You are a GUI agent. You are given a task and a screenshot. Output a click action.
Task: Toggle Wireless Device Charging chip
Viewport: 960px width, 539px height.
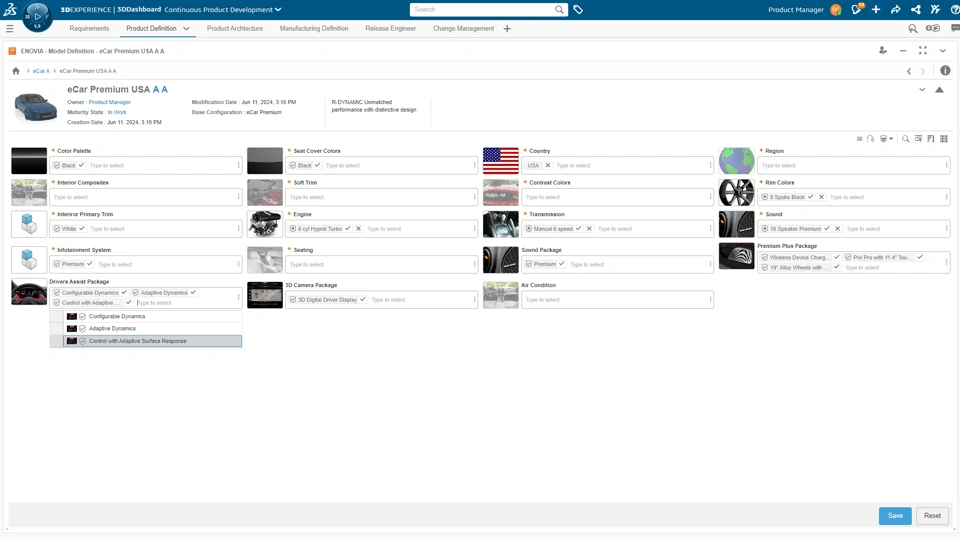click(x=801, y=257)
